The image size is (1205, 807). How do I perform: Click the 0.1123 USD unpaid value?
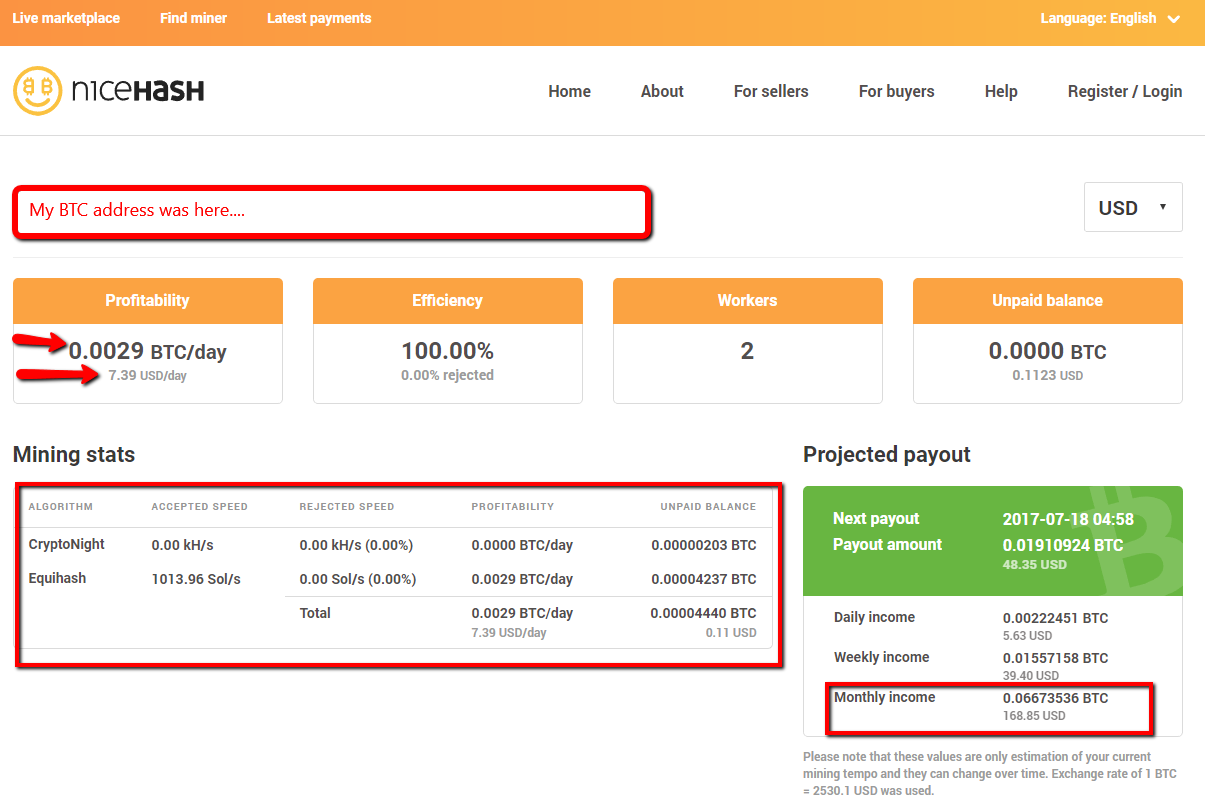tap(1048, 376)
